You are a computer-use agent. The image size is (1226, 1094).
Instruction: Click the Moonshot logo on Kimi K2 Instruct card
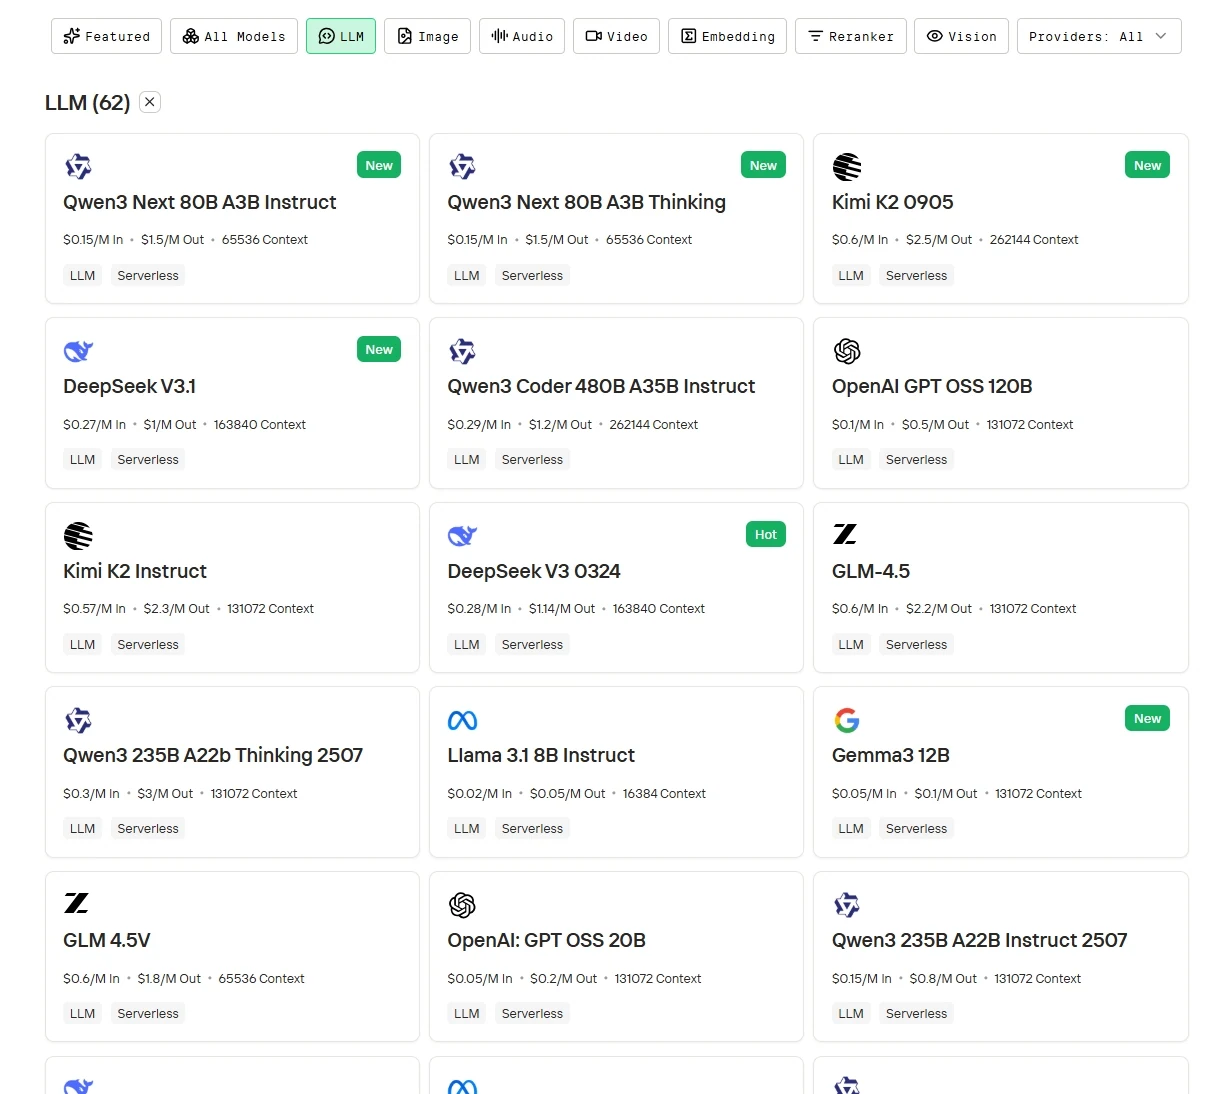point(78,536)
